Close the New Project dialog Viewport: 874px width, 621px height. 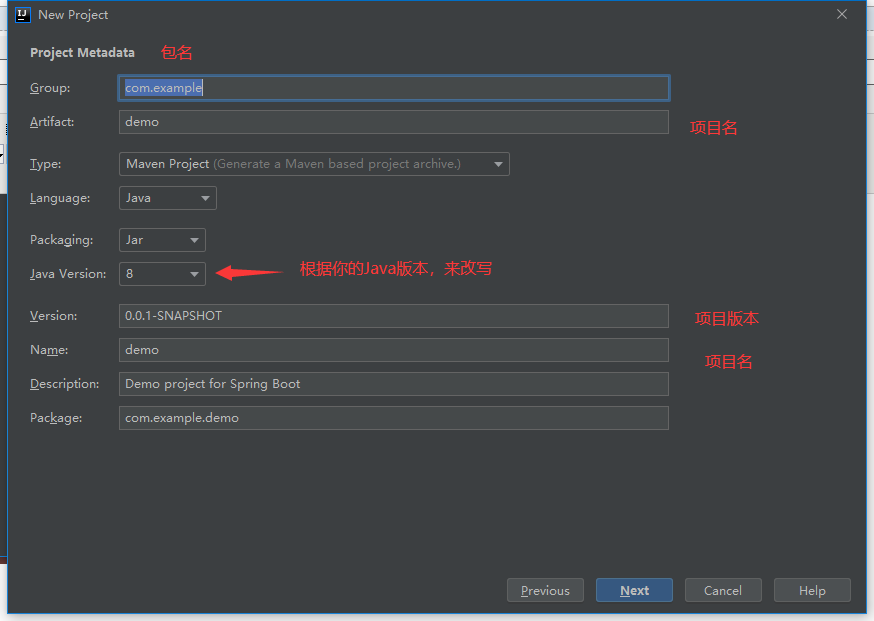842,14
